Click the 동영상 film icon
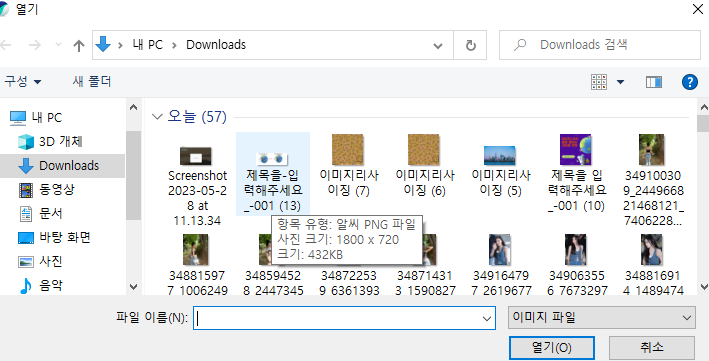Image resolution: width=709 pixels, height=361 pixels. coord(26,190)
